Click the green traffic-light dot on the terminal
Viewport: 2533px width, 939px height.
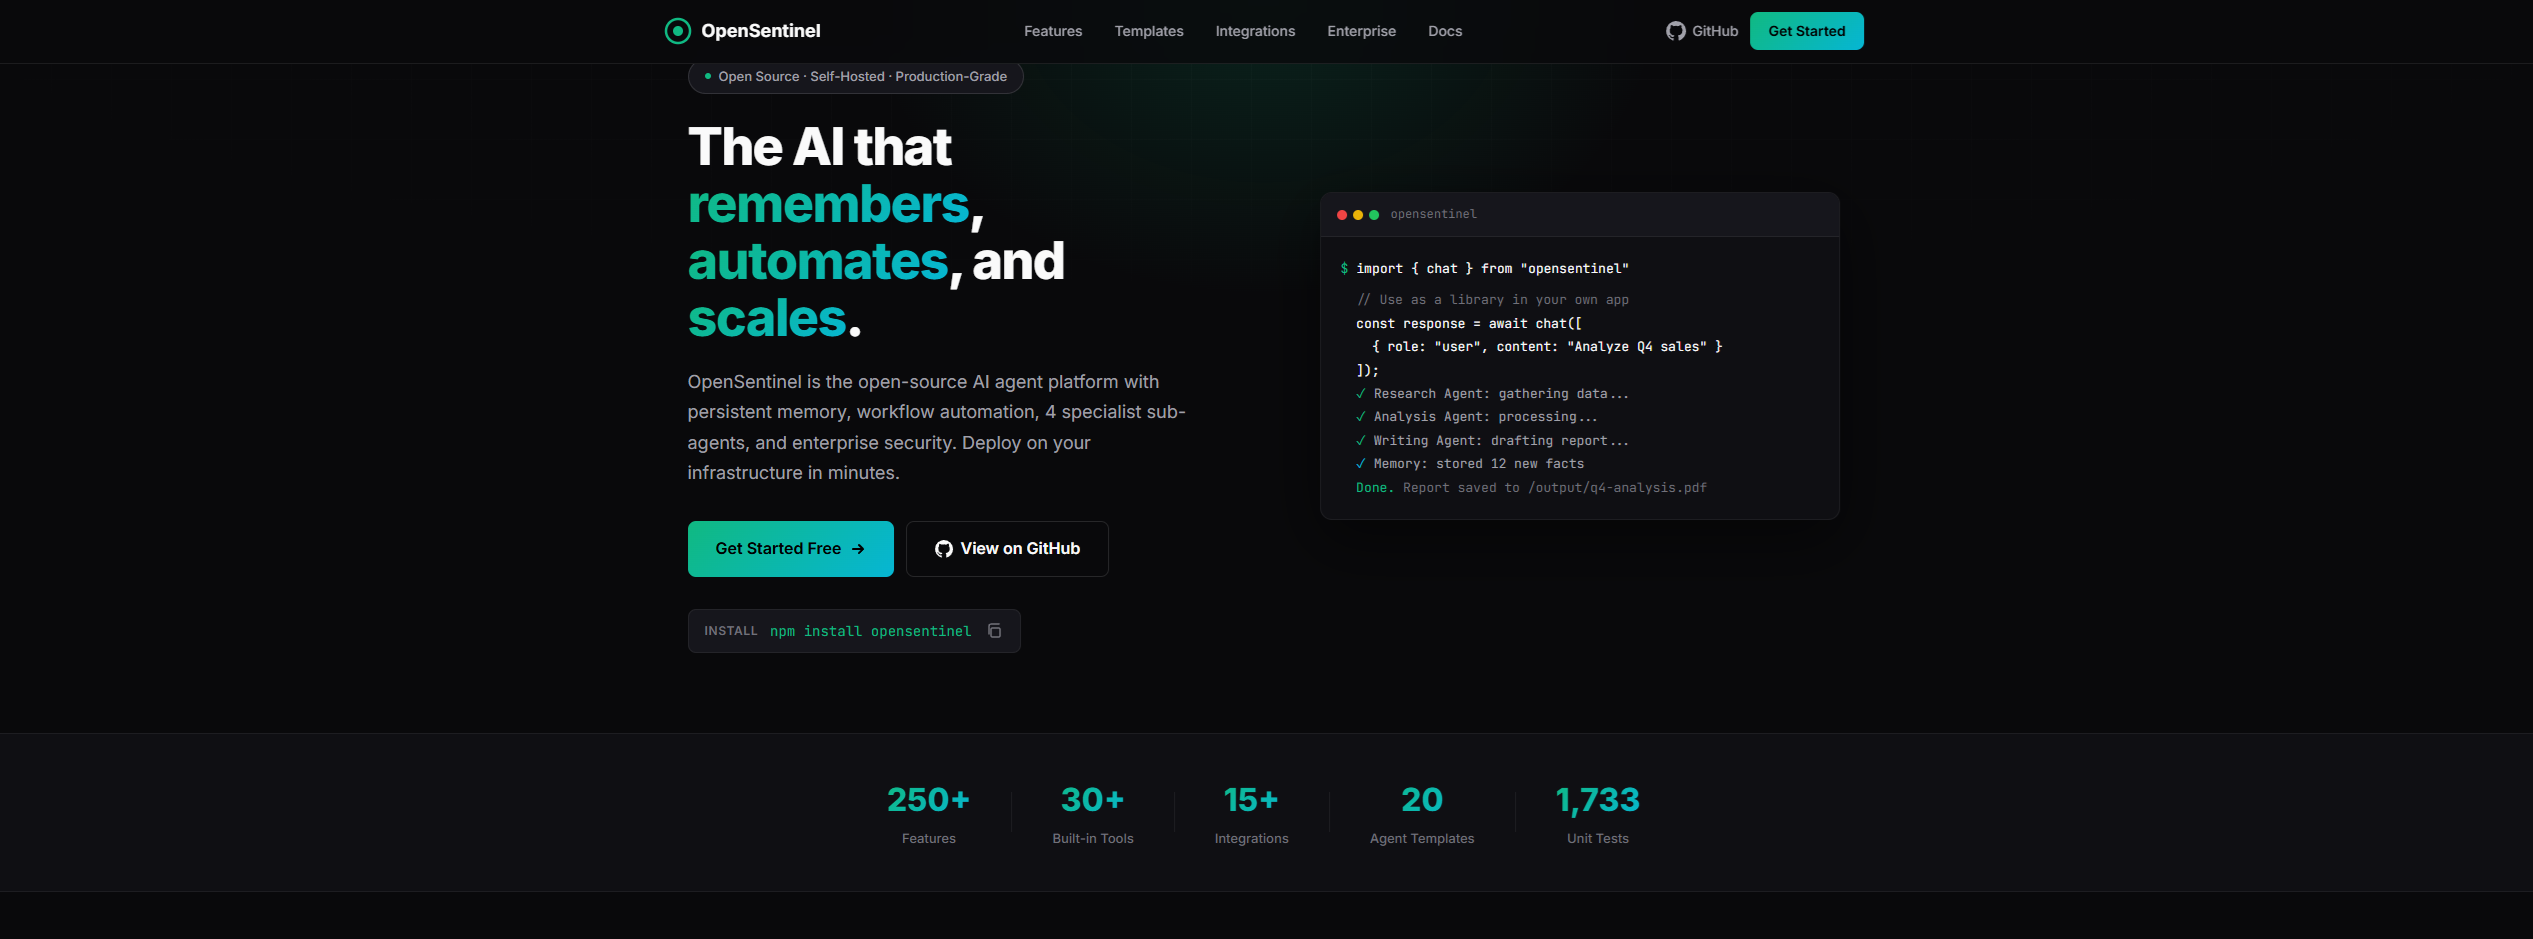[1375, 214]
